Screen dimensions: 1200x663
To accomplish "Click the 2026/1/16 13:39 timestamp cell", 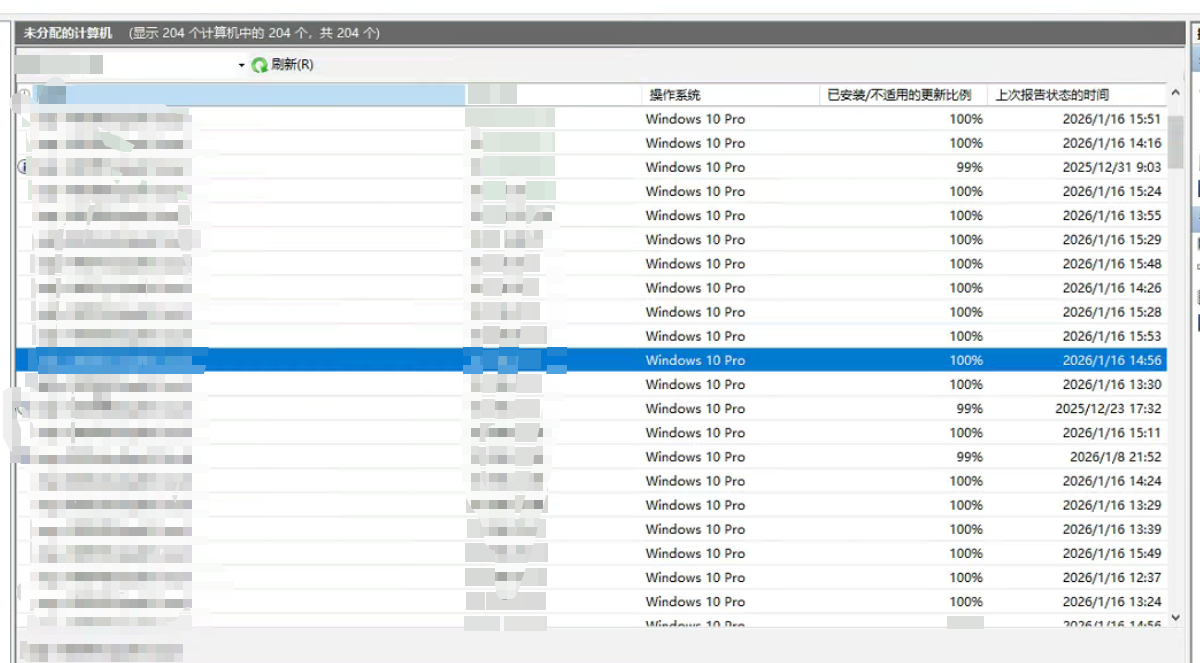I will [1112, 529].
